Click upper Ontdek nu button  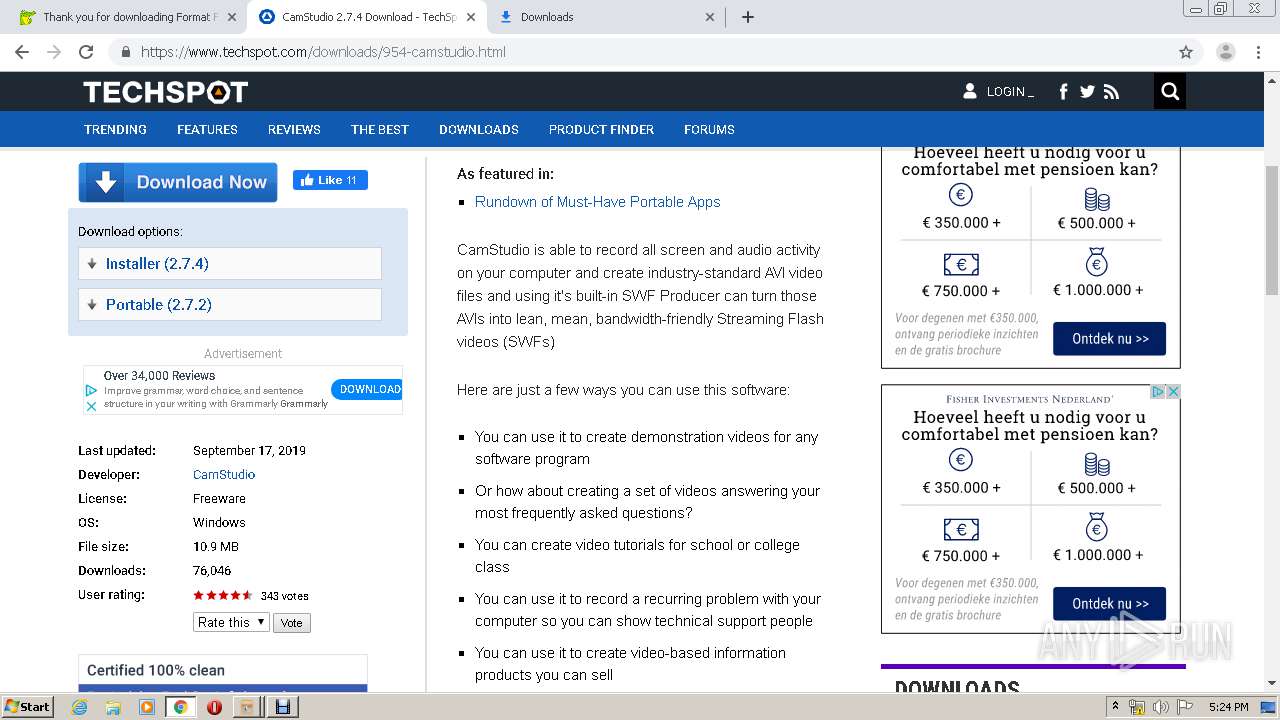(1109, 339)
